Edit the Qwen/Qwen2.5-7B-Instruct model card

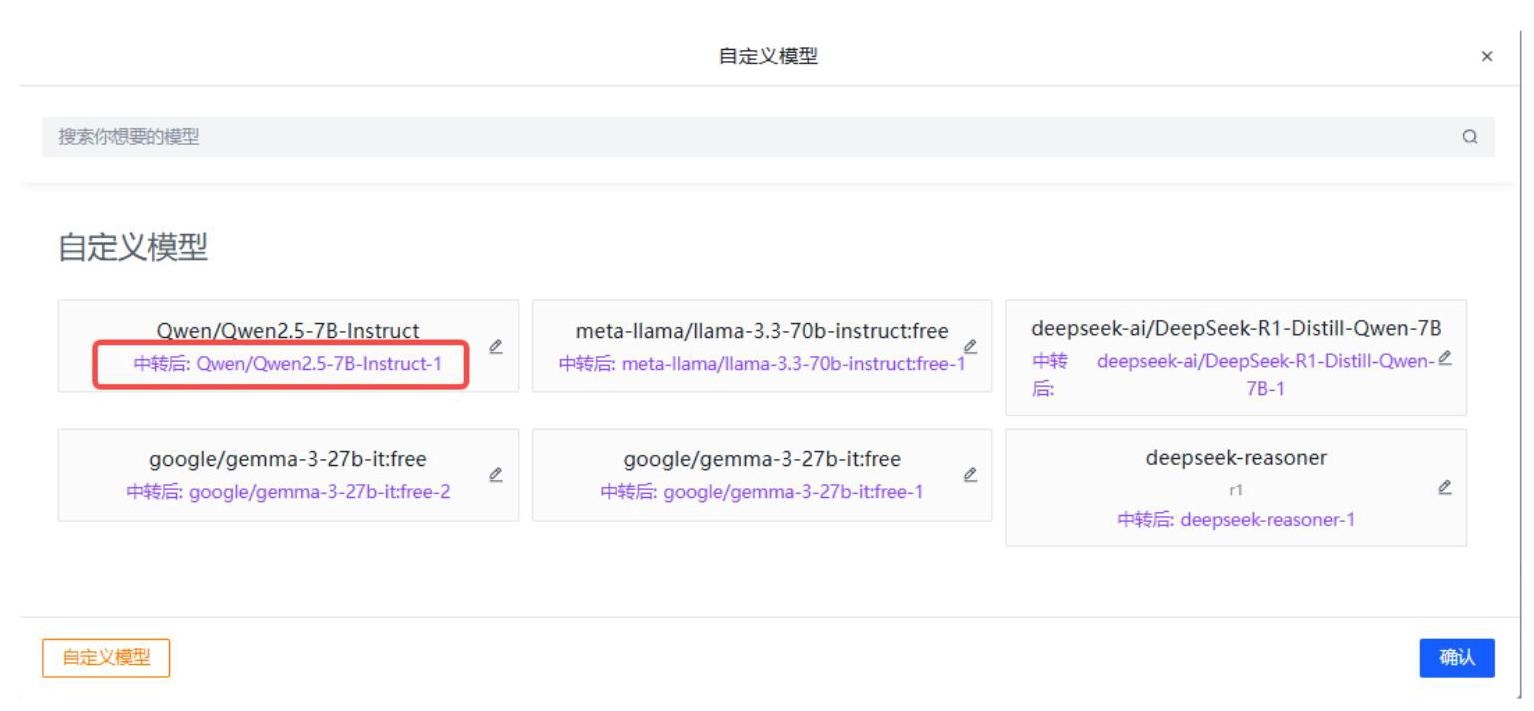495,346
